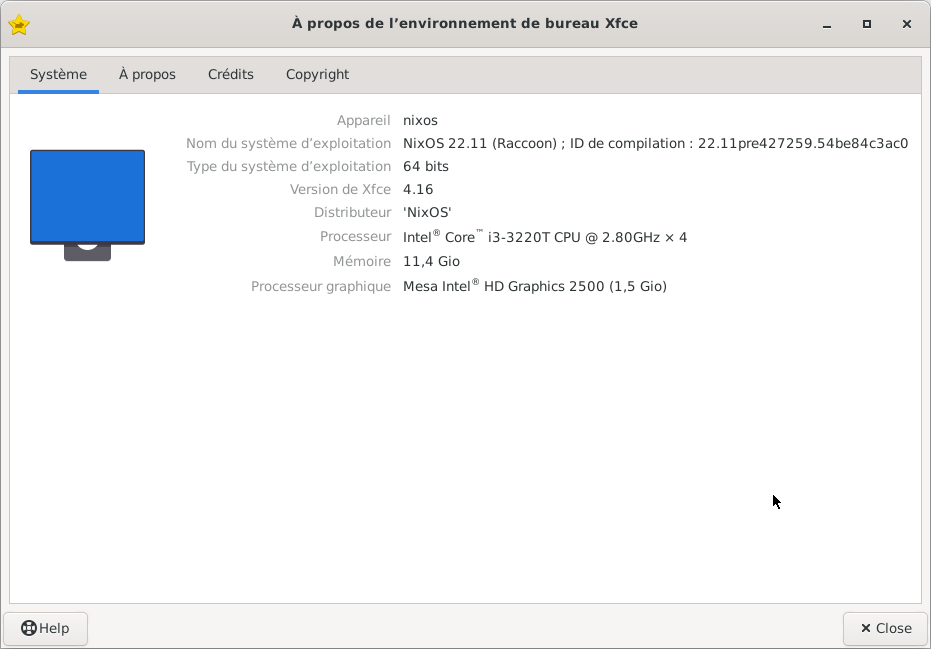The width and height of the screenshot is (931, 649).
Task: Minimize the Xfce about window
Action: (826, 24)
